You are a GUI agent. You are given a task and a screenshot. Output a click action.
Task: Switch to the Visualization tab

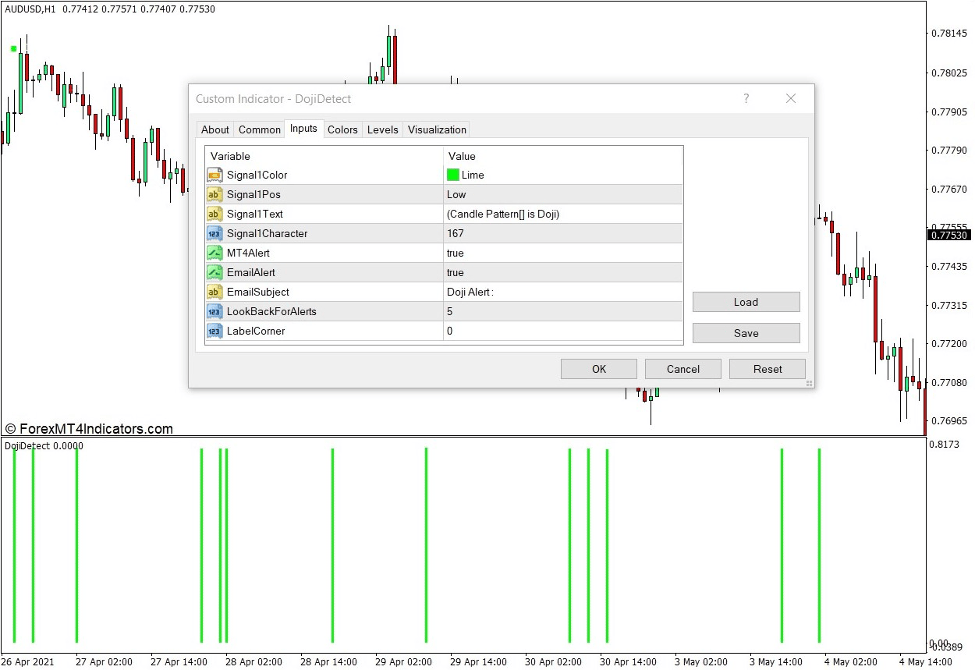pyautogui.click(x=437, y=130)
